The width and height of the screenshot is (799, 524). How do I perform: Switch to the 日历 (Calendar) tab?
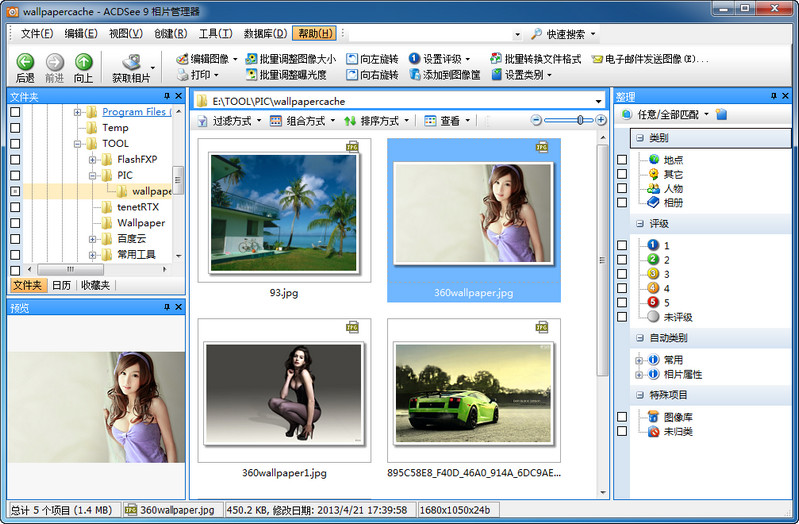click(x=62, y=285)
